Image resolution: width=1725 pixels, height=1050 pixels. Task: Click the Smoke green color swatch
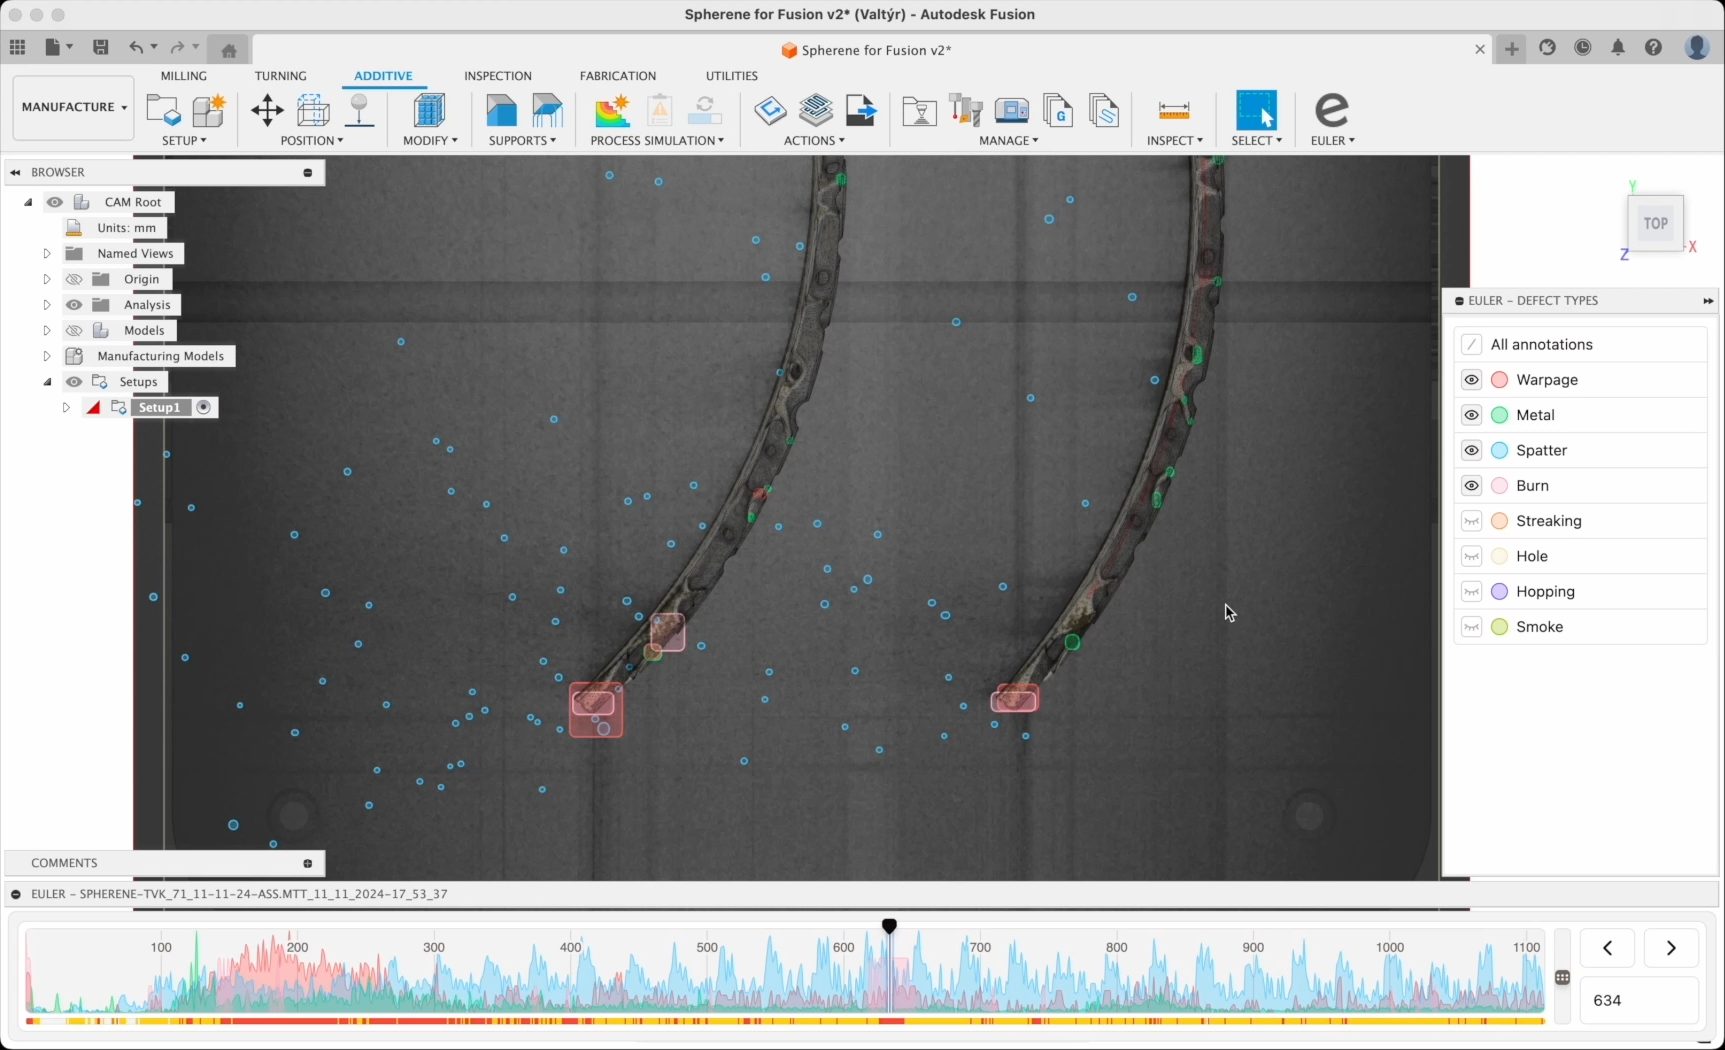pos(1499,627)
